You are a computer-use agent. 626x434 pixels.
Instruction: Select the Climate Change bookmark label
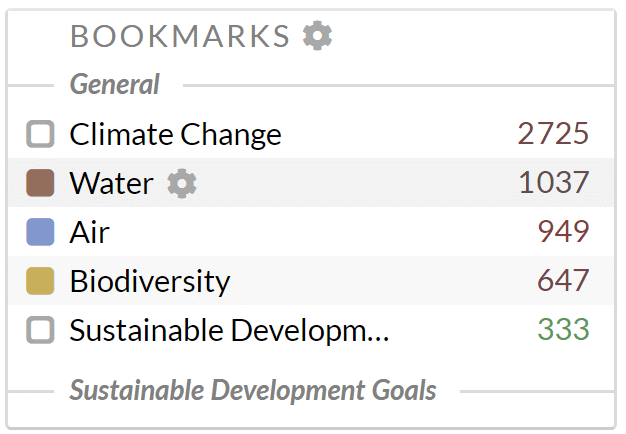click(175, 135)
